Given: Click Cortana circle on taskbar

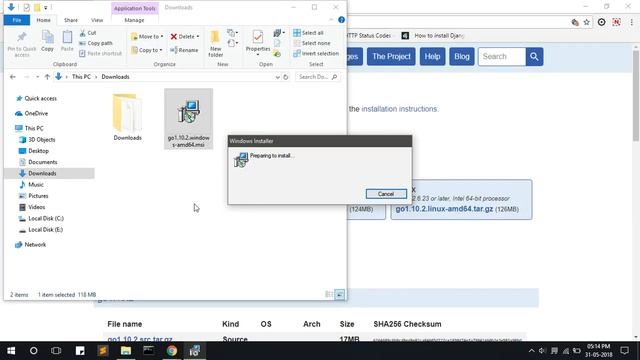Looking at the screenshot, I should (x=33, y=351).
